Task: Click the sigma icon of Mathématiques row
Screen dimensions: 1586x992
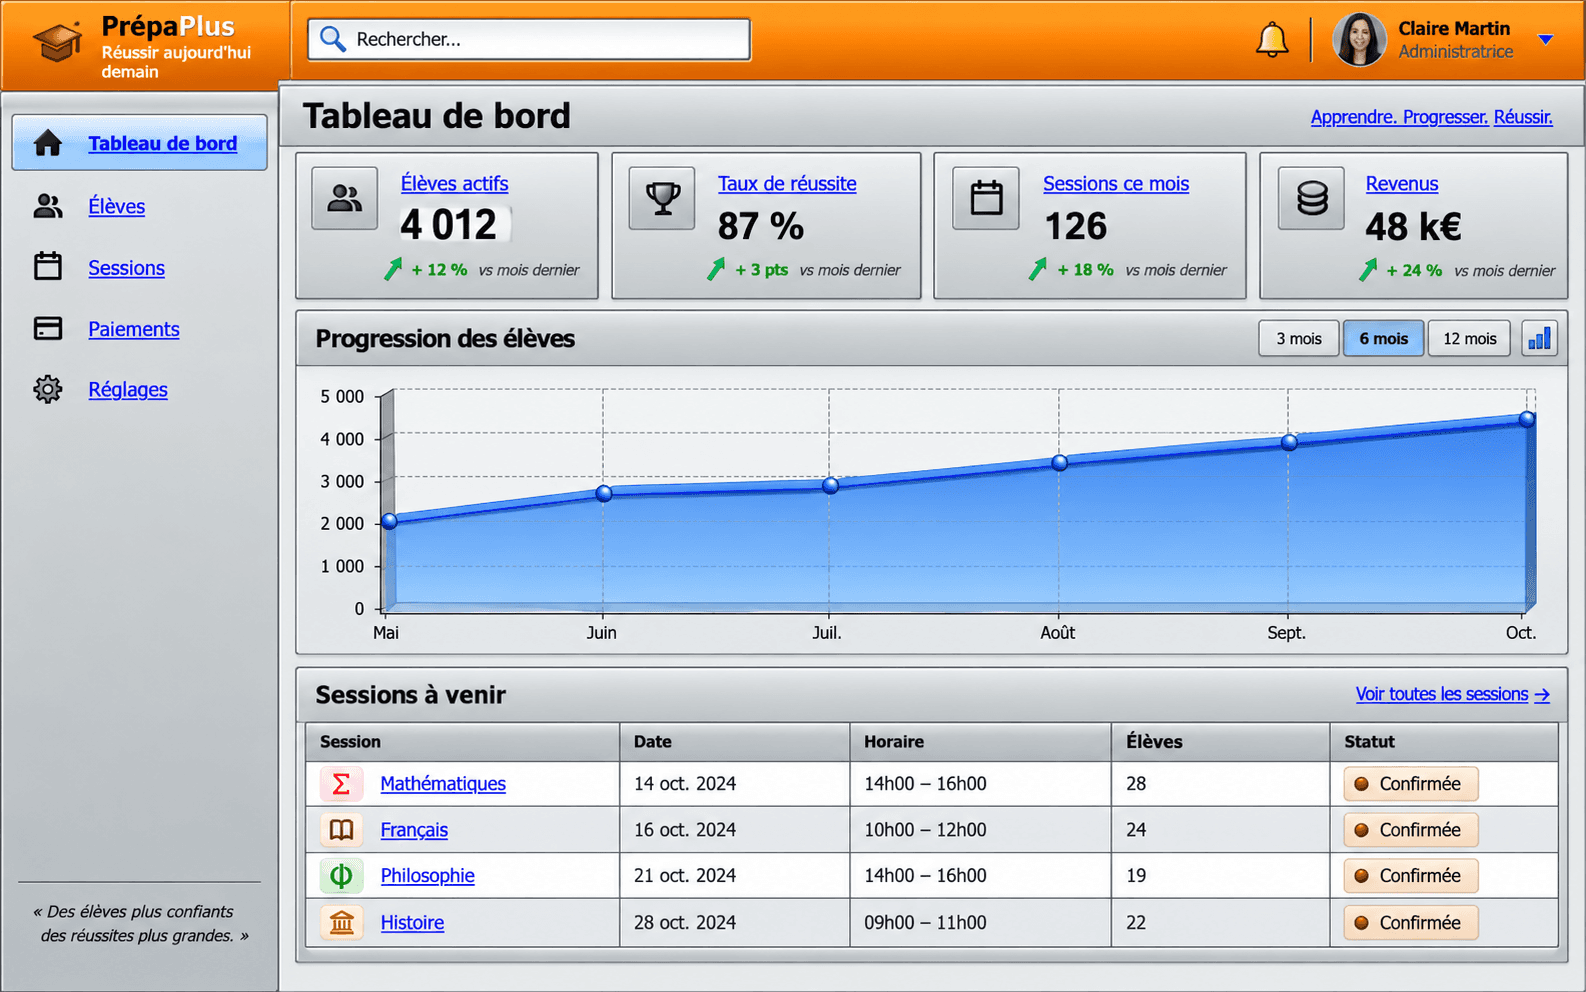Action: click(341, 784)
